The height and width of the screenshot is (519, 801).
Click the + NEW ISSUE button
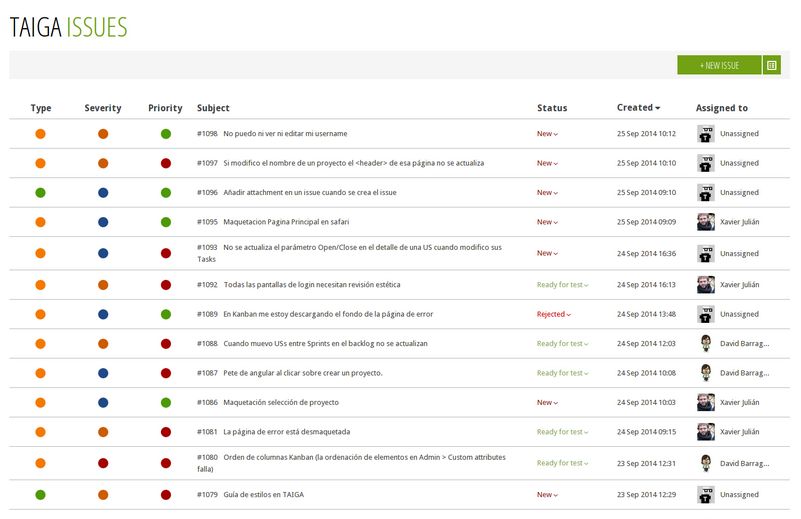[719, 66]
